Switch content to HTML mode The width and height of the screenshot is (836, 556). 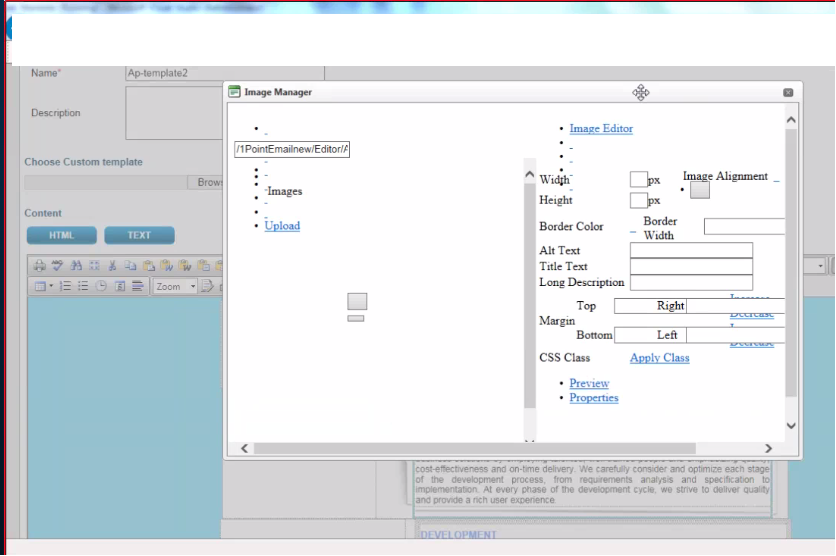[62, 235]
